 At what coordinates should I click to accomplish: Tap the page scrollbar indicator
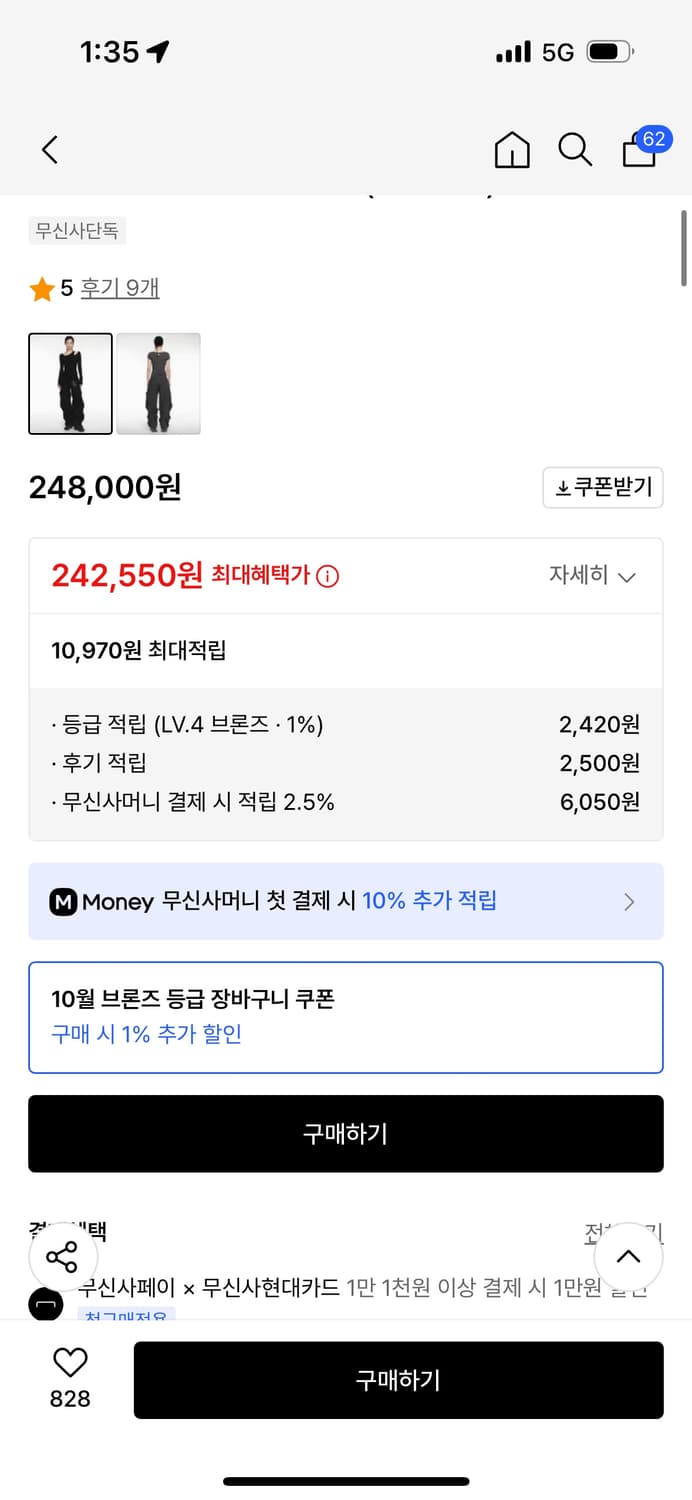click(x=684, y=248)
